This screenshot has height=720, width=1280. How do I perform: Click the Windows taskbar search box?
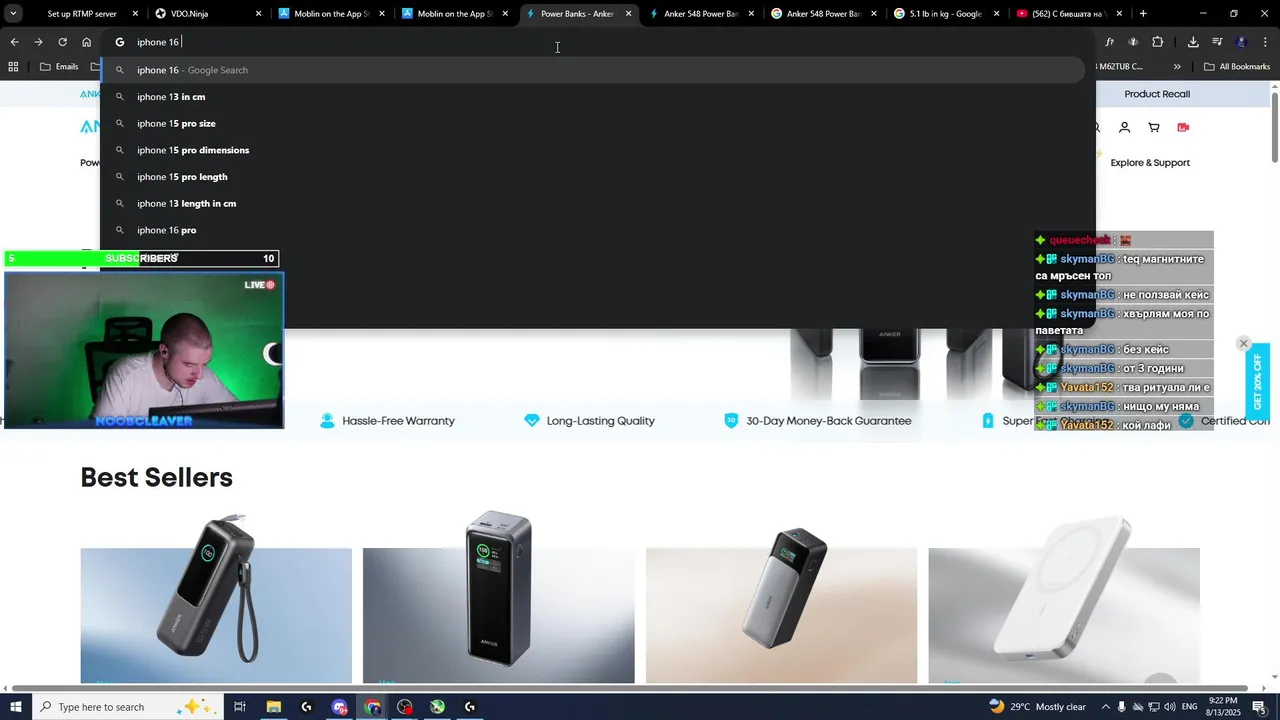[126, 707]
